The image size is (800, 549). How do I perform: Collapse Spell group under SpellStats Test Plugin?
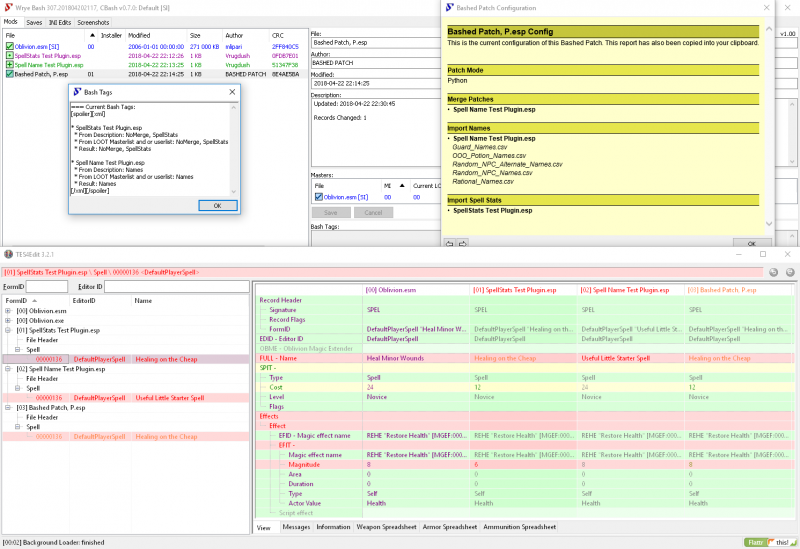click(18, 350)
